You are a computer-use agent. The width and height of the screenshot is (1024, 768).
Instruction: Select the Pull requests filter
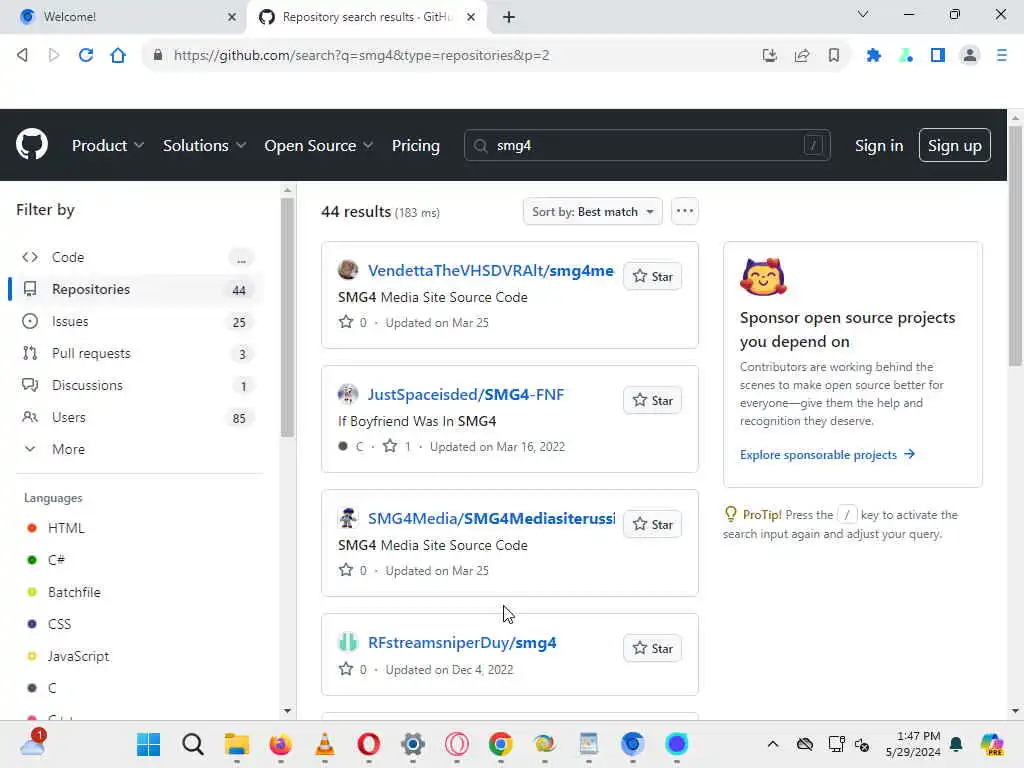tap(138, 353)
